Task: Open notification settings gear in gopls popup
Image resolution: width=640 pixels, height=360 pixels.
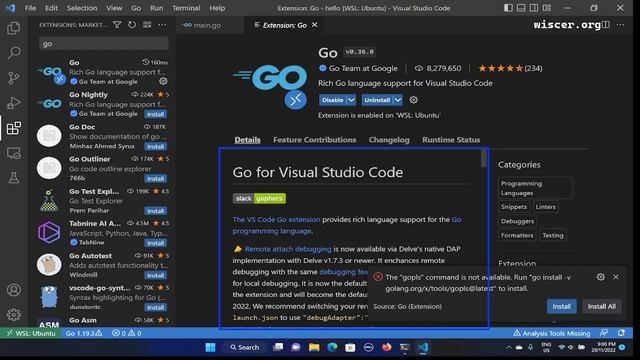Action: [600, 277]
